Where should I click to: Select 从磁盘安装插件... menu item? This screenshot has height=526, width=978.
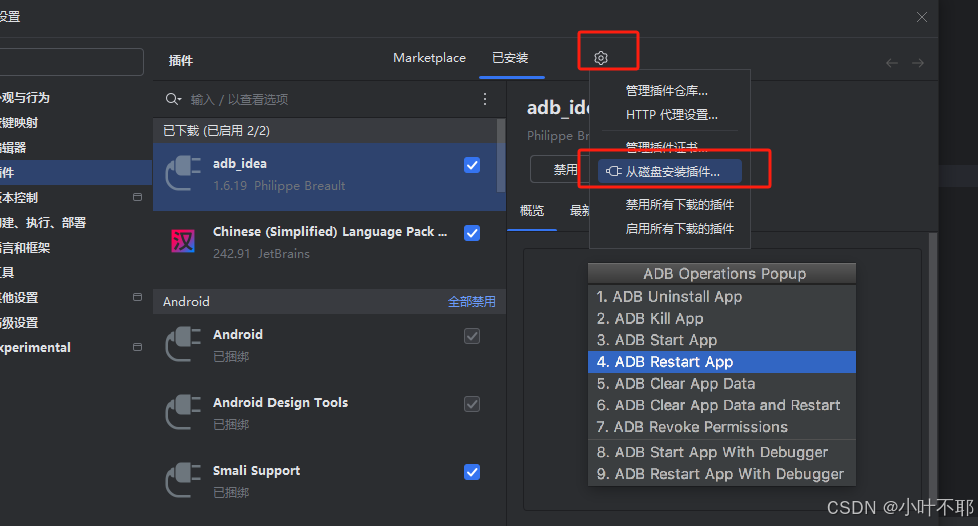point(670,172)
